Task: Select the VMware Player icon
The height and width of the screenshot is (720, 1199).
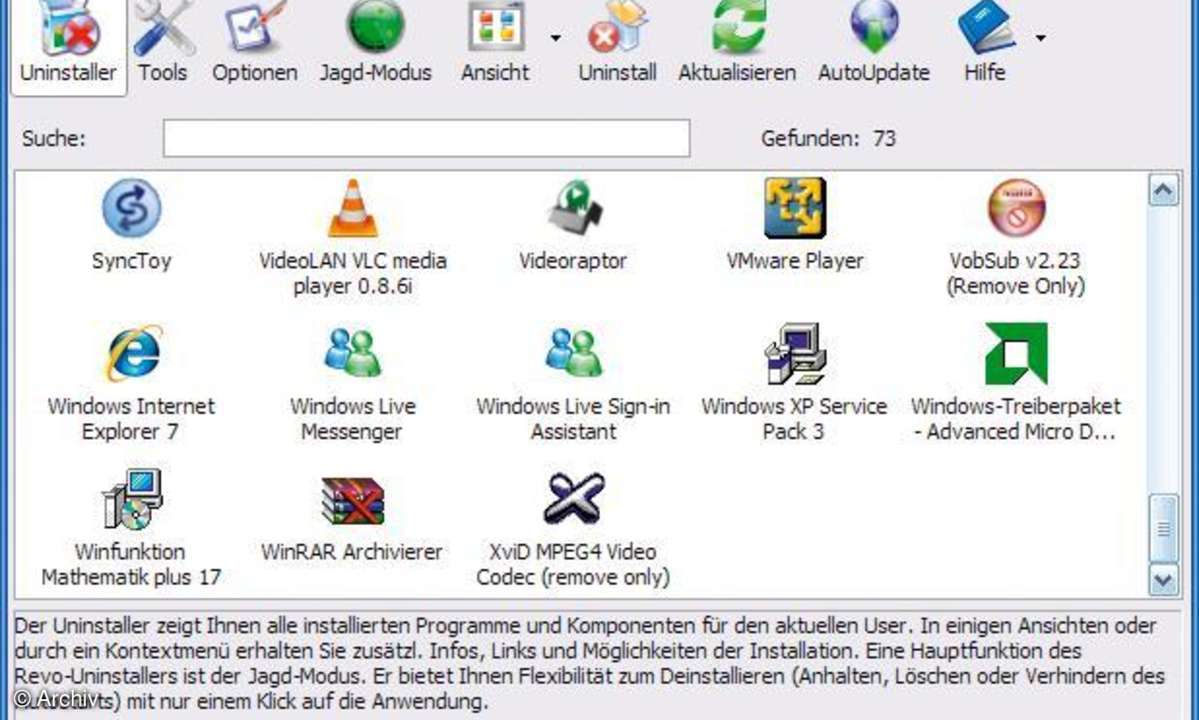Action: pos(795,208)
